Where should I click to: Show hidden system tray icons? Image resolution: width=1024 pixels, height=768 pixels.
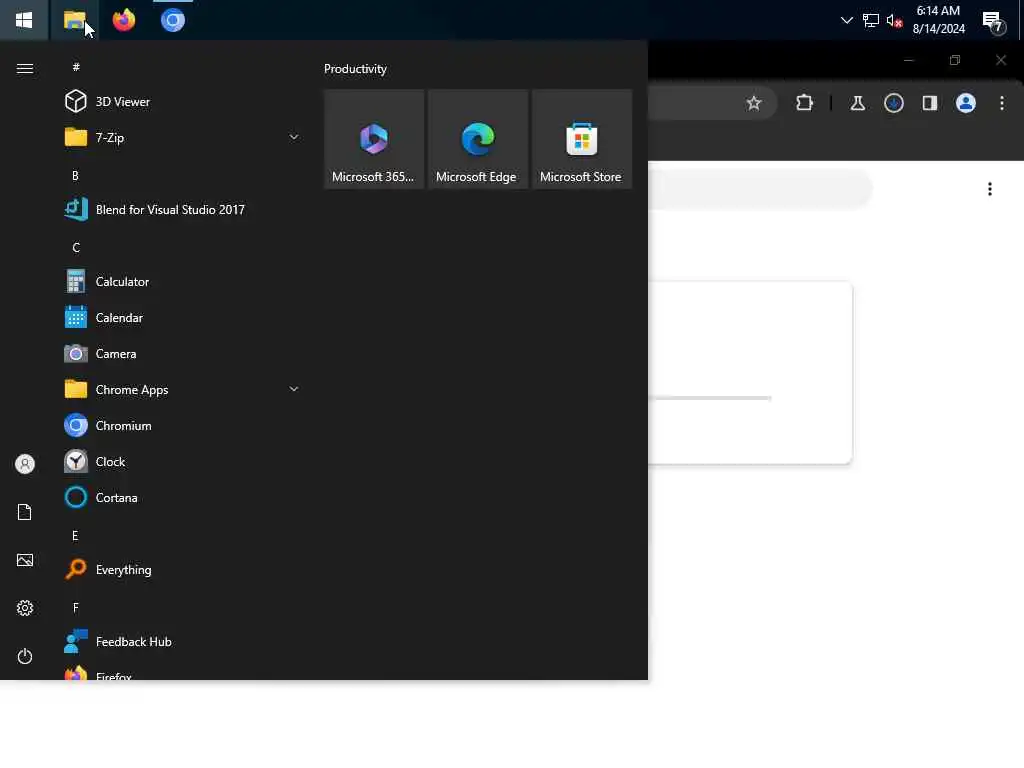coord(846,20)
